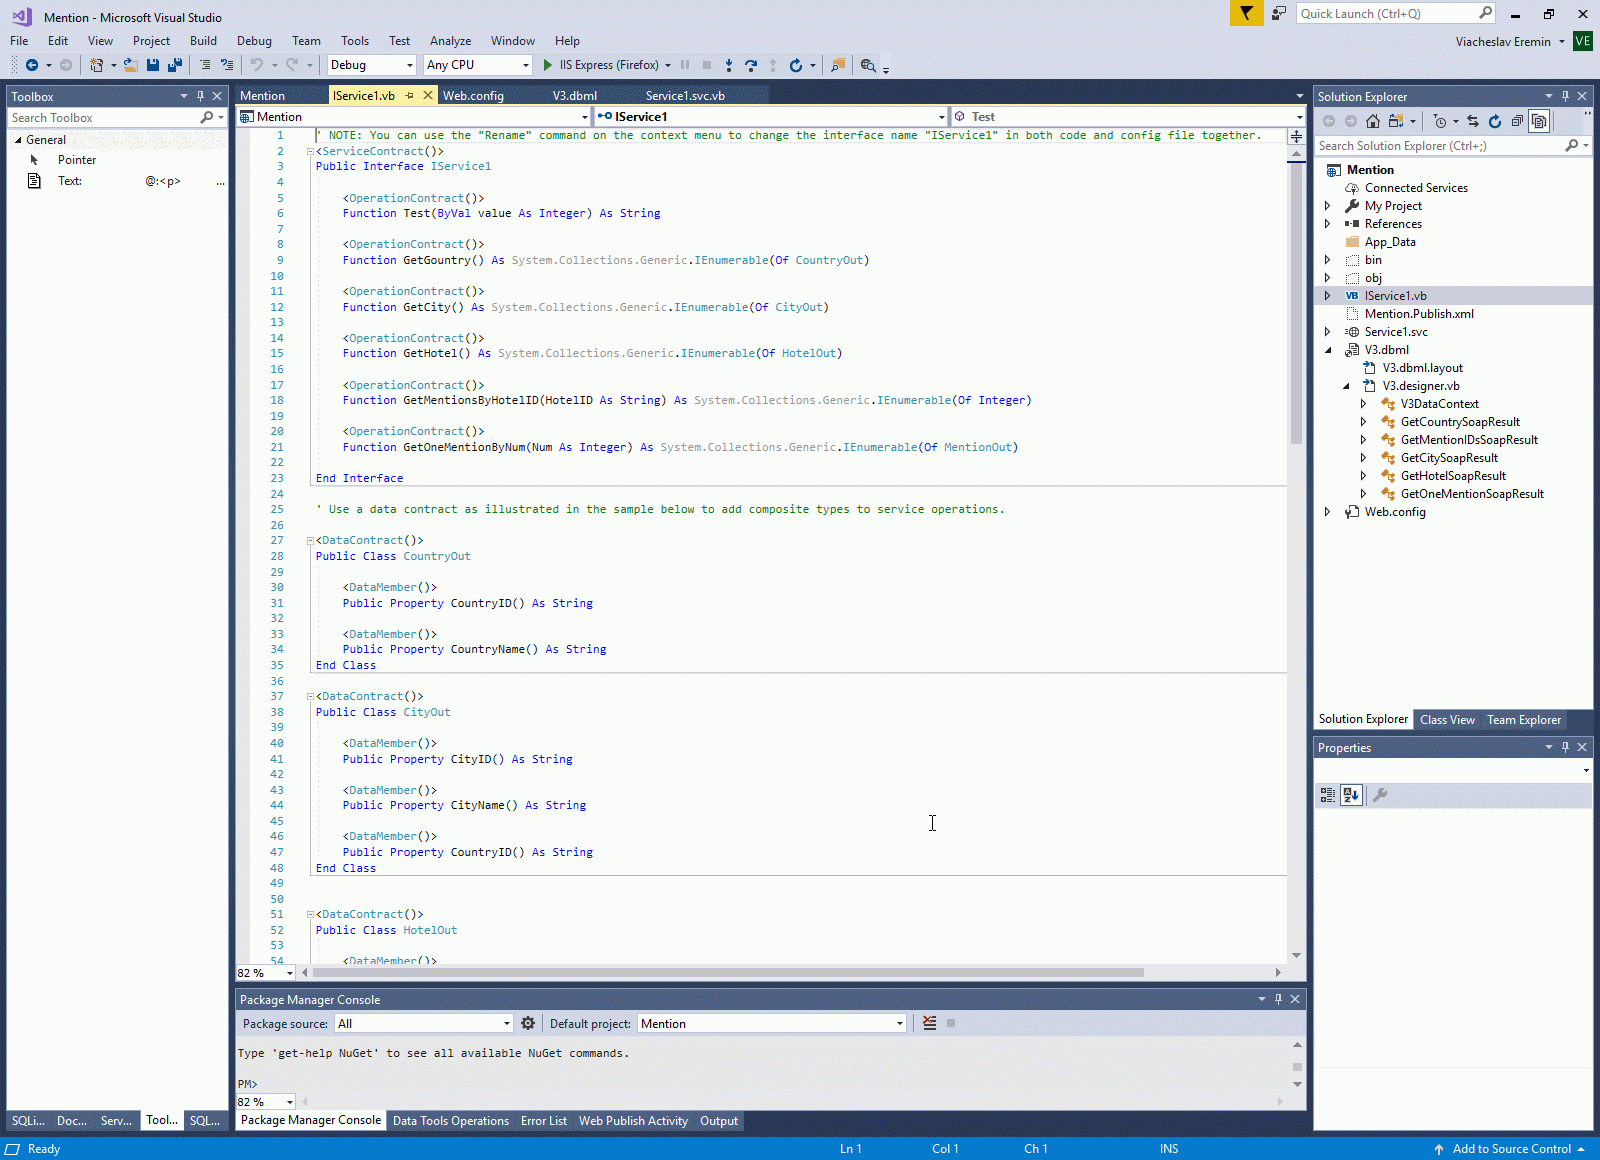Image resolution: width=1600 pixels, height=1160 pixels.
Task: Expand the References node in Solution Explorer
Action: (1328, 224)
